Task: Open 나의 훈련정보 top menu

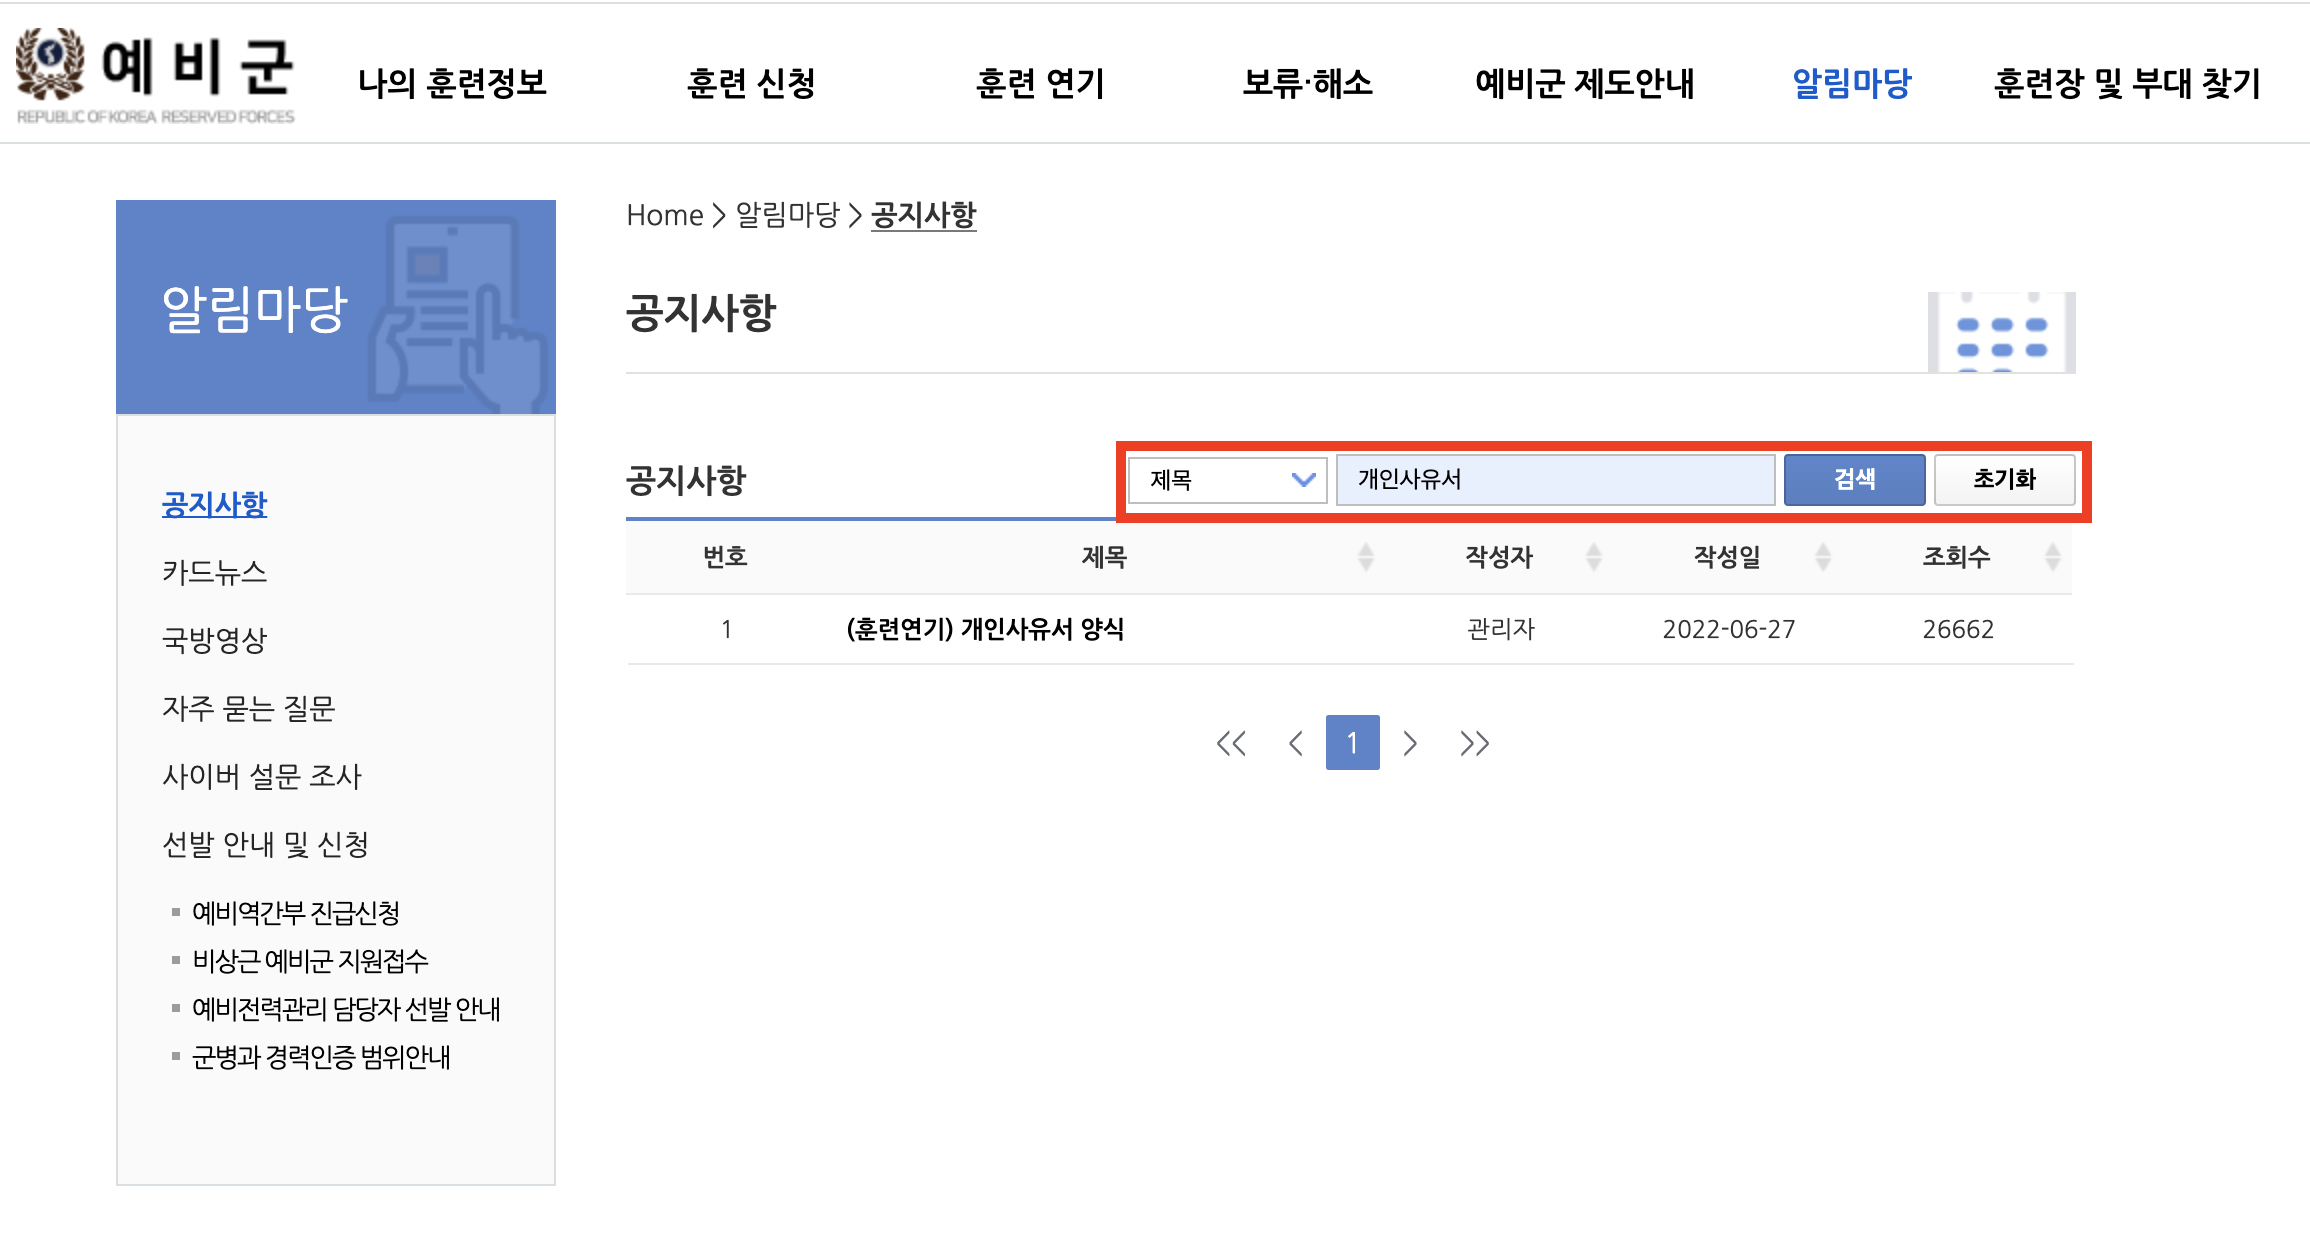Action: point(452,83)
